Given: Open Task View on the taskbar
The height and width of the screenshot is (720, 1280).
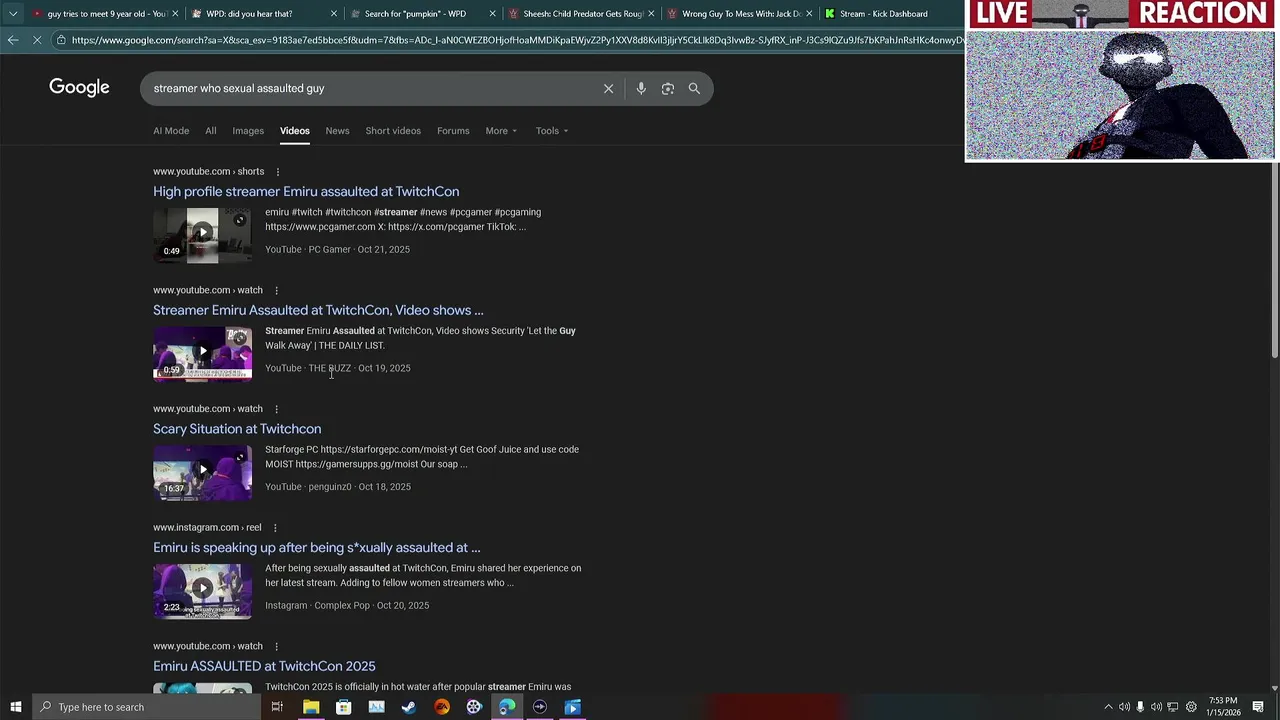Looking at the screenshot, I should [x=277, y=707].
